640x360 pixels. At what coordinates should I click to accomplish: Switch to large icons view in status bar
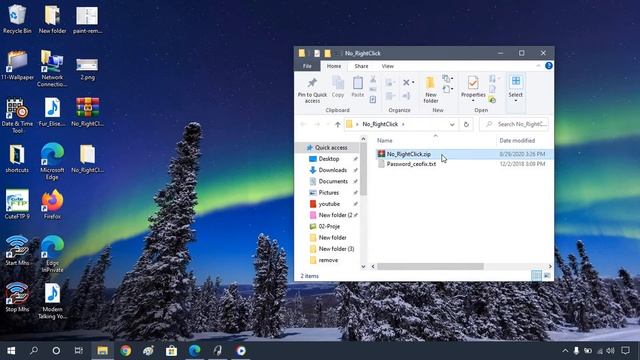(547, 276)
